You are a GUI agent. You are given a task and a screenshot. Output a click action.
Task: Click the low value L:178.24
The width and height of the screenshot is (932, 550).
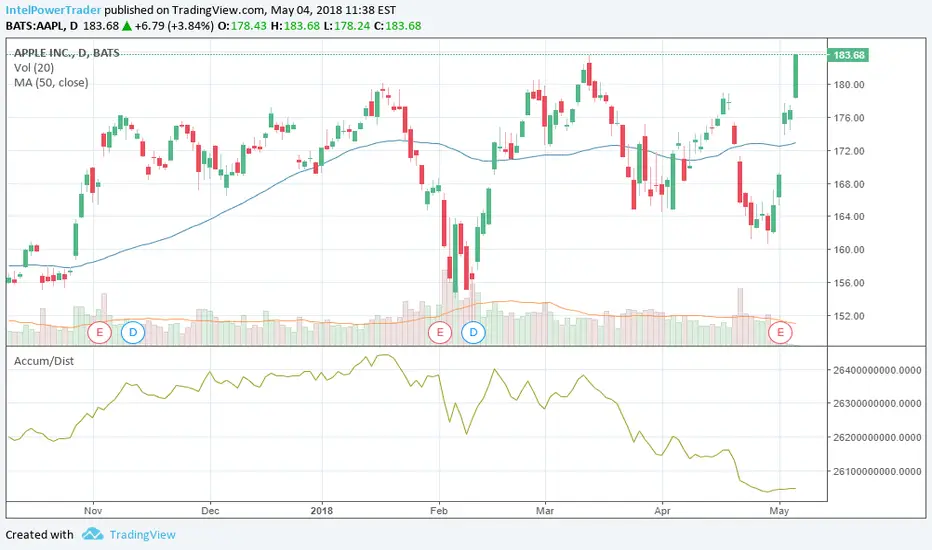[347, 26]
